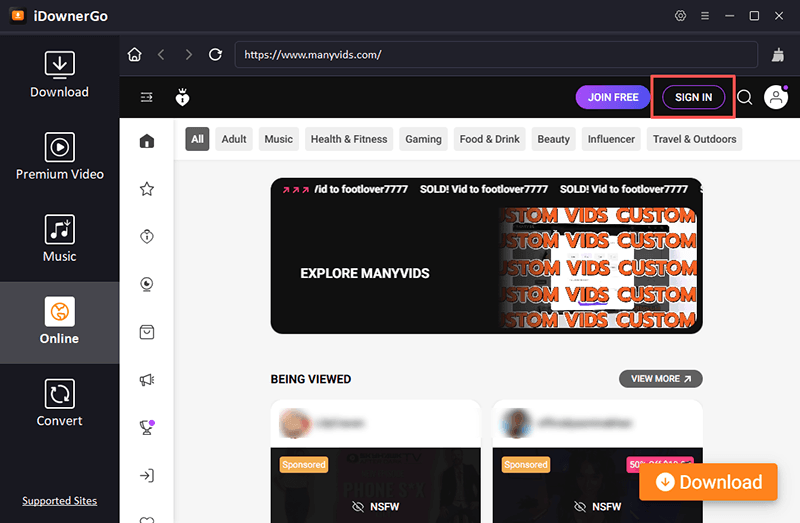The height and width of the screenshot is (523, 800).
Task: Click the SIGN IN button
Action: (693, 97)
